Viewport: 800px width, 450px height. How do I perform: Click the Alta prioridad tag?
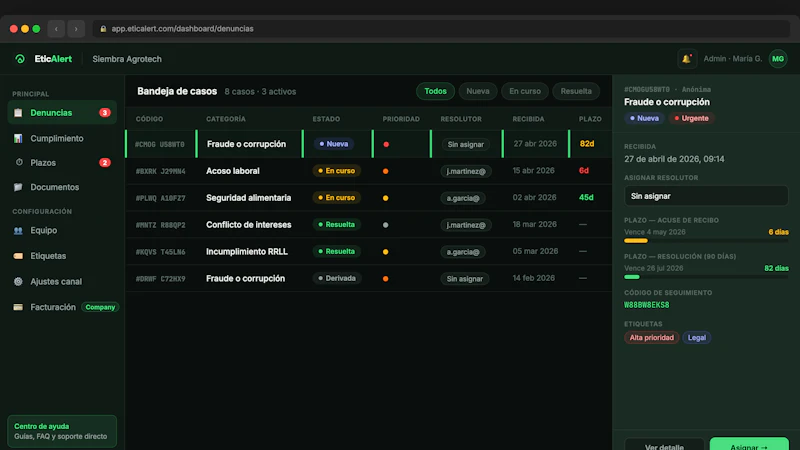[x=652, y=338]
